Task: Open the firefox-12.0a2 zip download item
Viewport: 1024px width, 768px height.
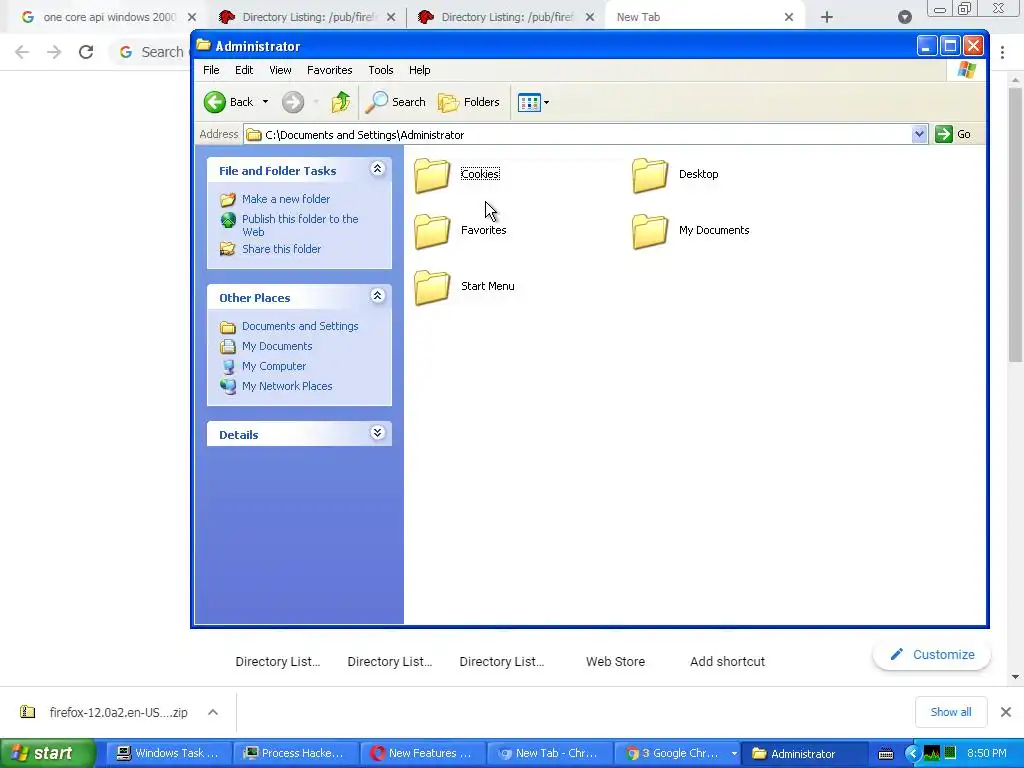Action: (x=104, y=712)
